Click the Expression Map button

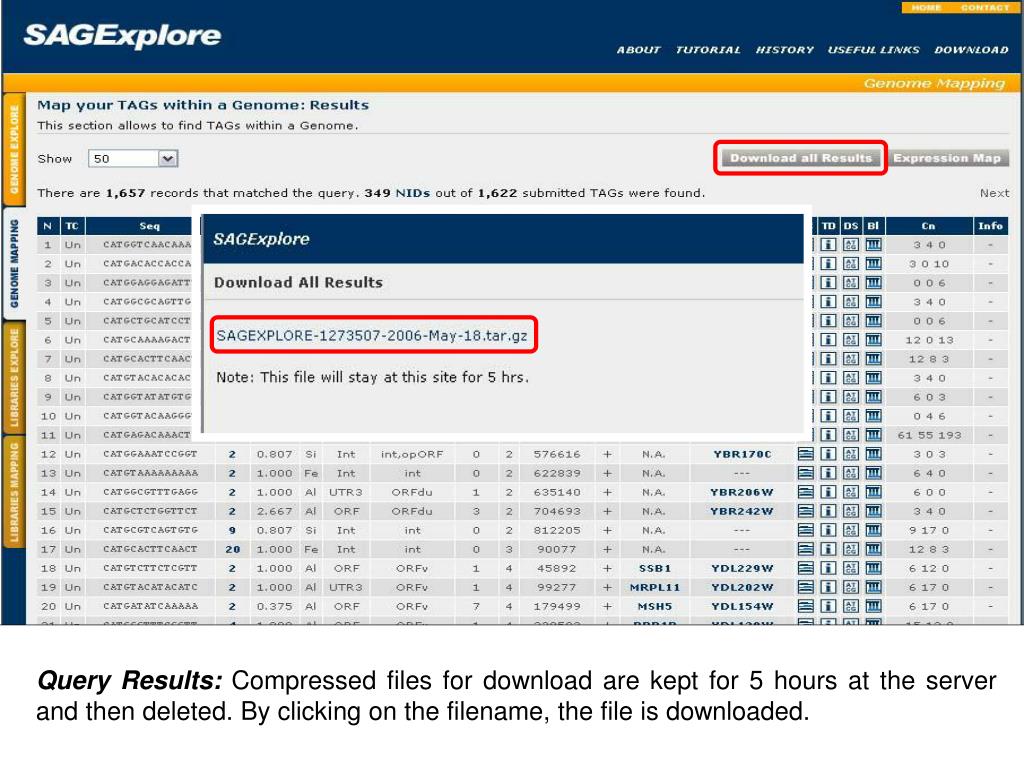click(947, 158)
